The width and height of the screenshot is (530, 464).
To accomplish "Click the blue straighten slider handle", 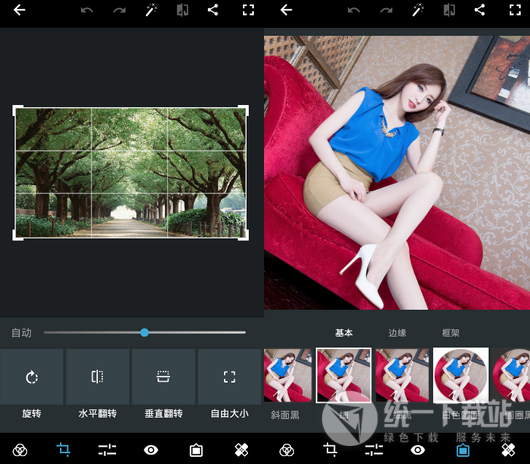I will (144, 333).
